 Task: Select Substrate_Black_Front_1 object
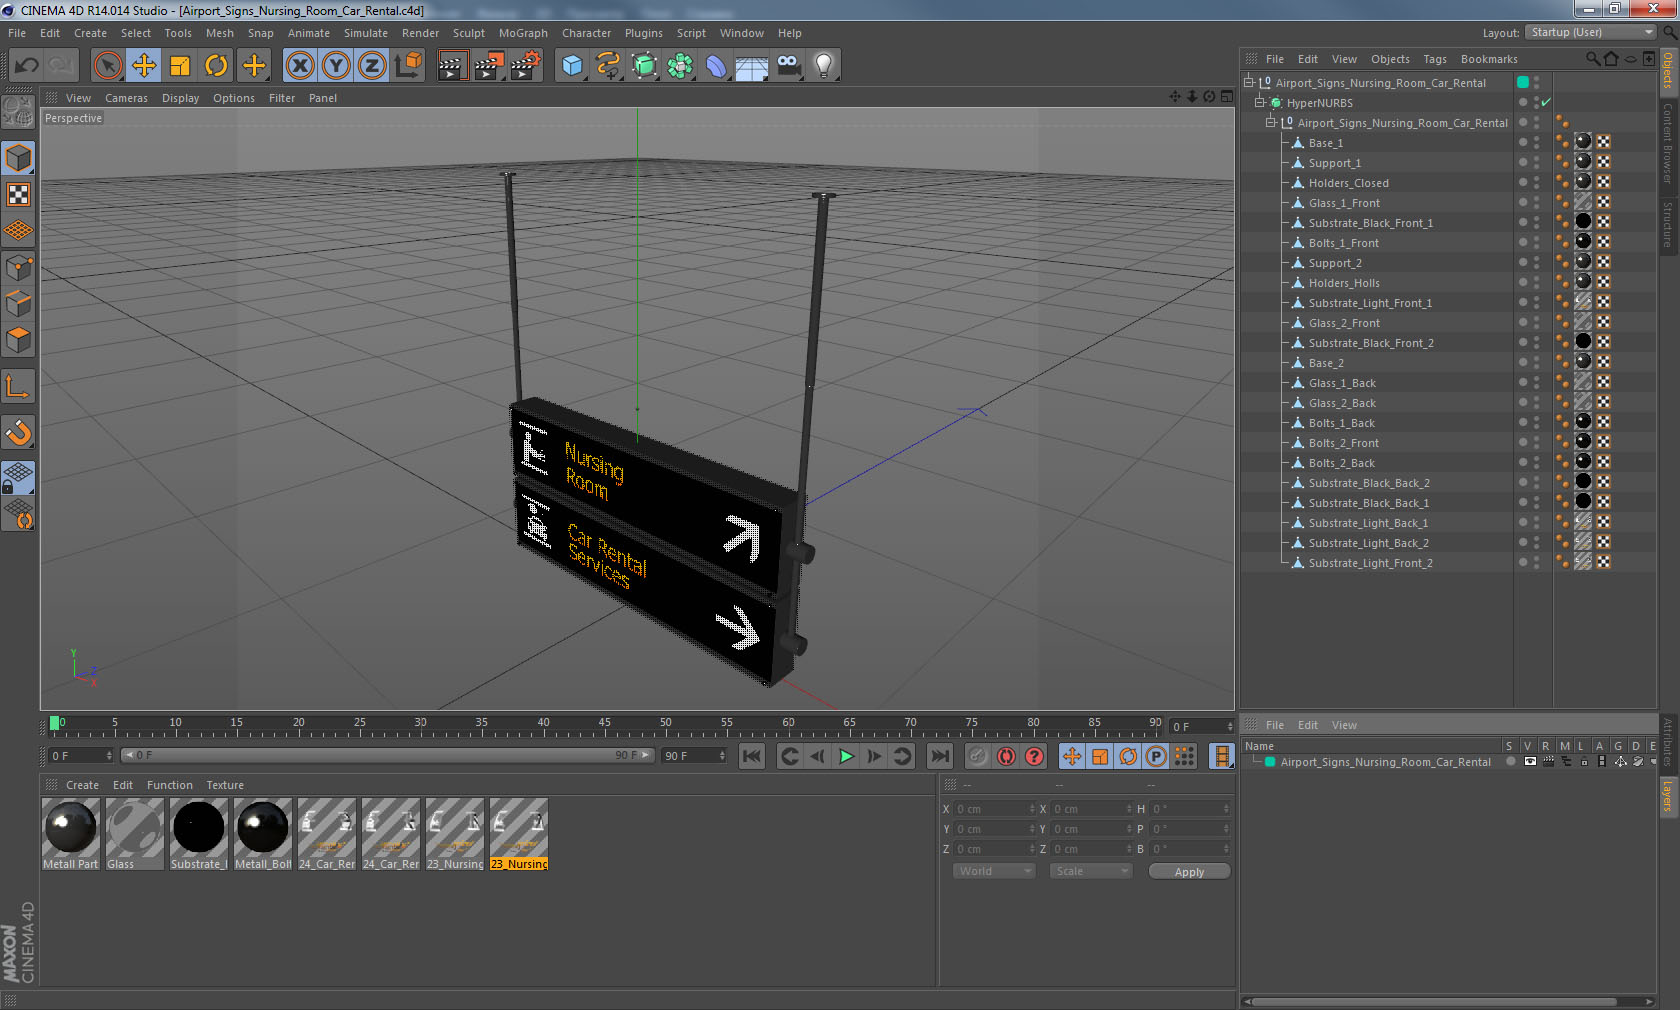1370,223
